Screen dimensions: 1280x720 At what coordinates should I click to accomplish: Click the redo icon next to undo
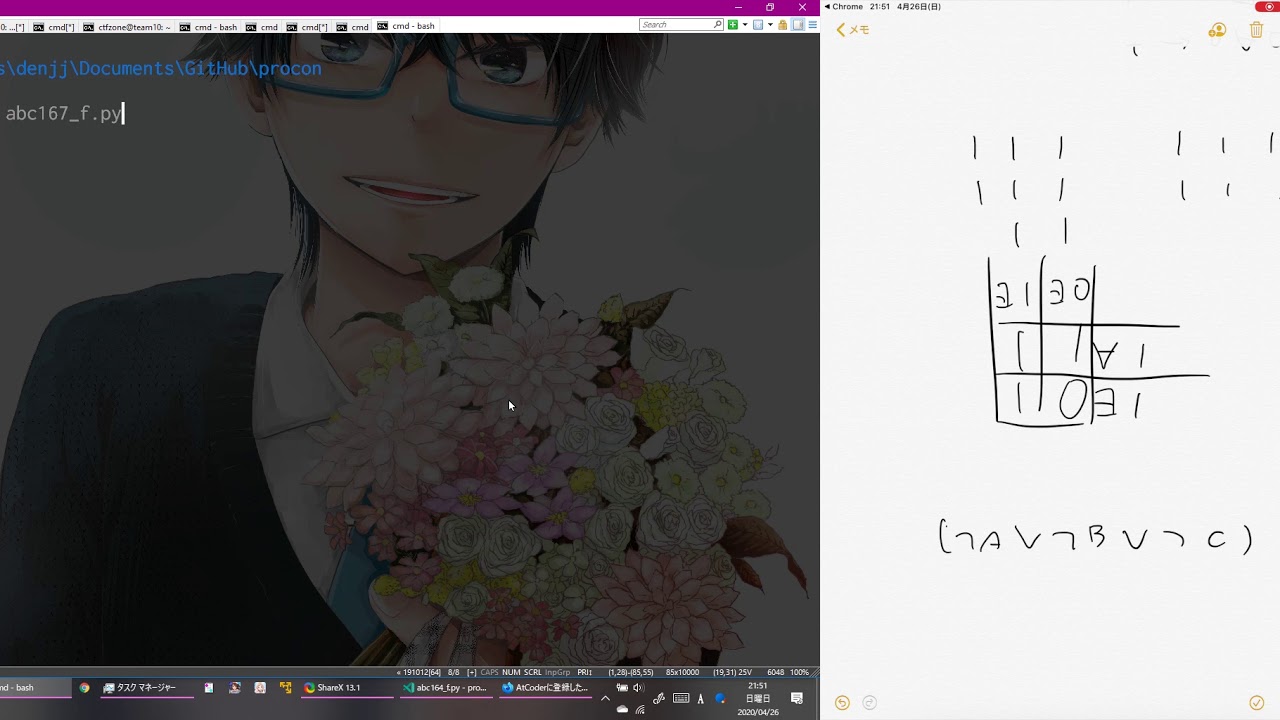(x=869, y=703)
